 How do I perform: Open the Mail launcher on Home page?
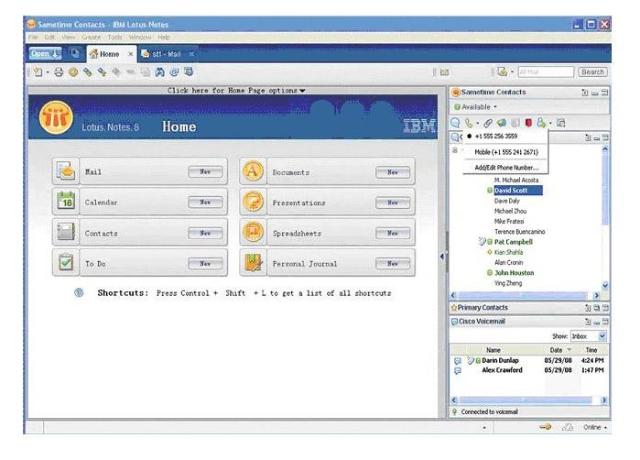pos(66,171)
